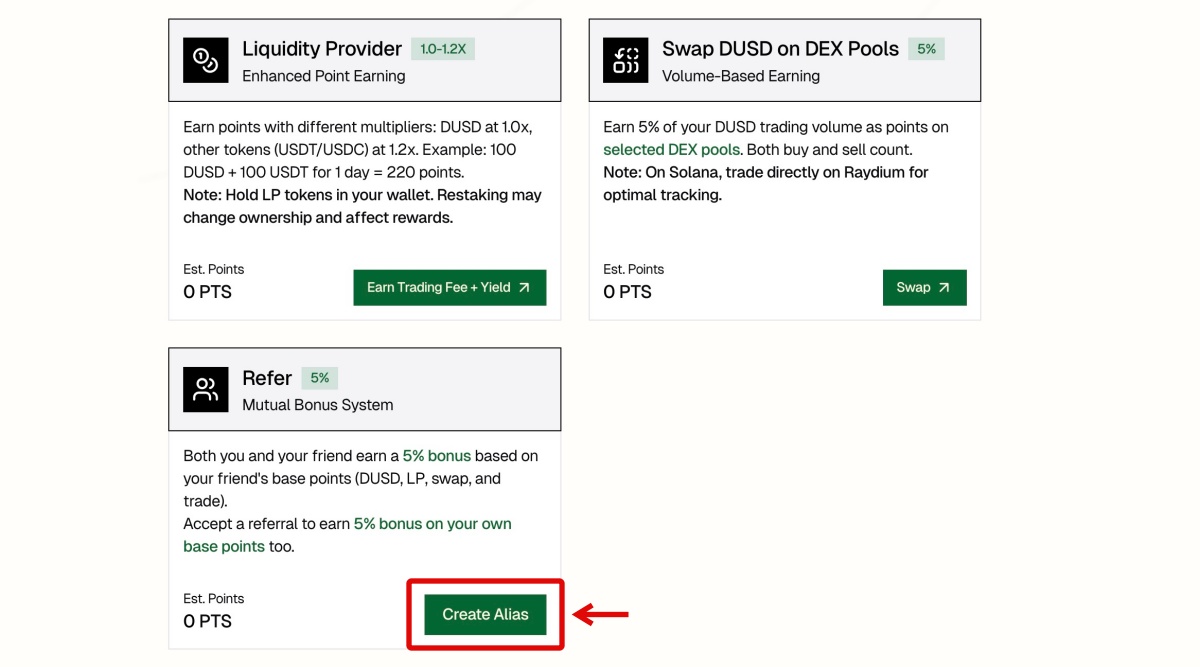This screenshot has width=1200, height=667.
Task: Click the 5% badge next to Refer
Action: (320, 378)
